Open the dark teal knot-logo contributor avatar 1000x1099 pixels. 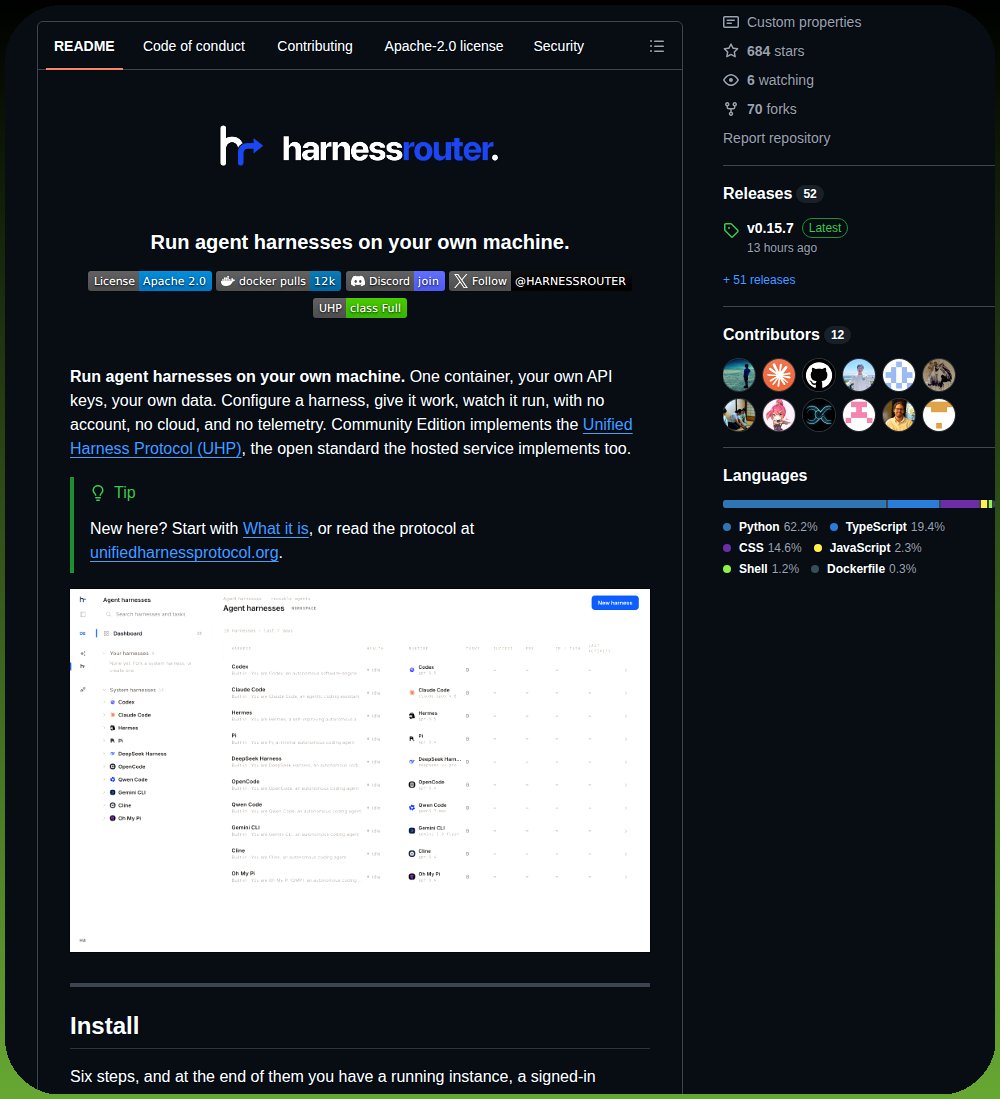[x=819, y=415]
